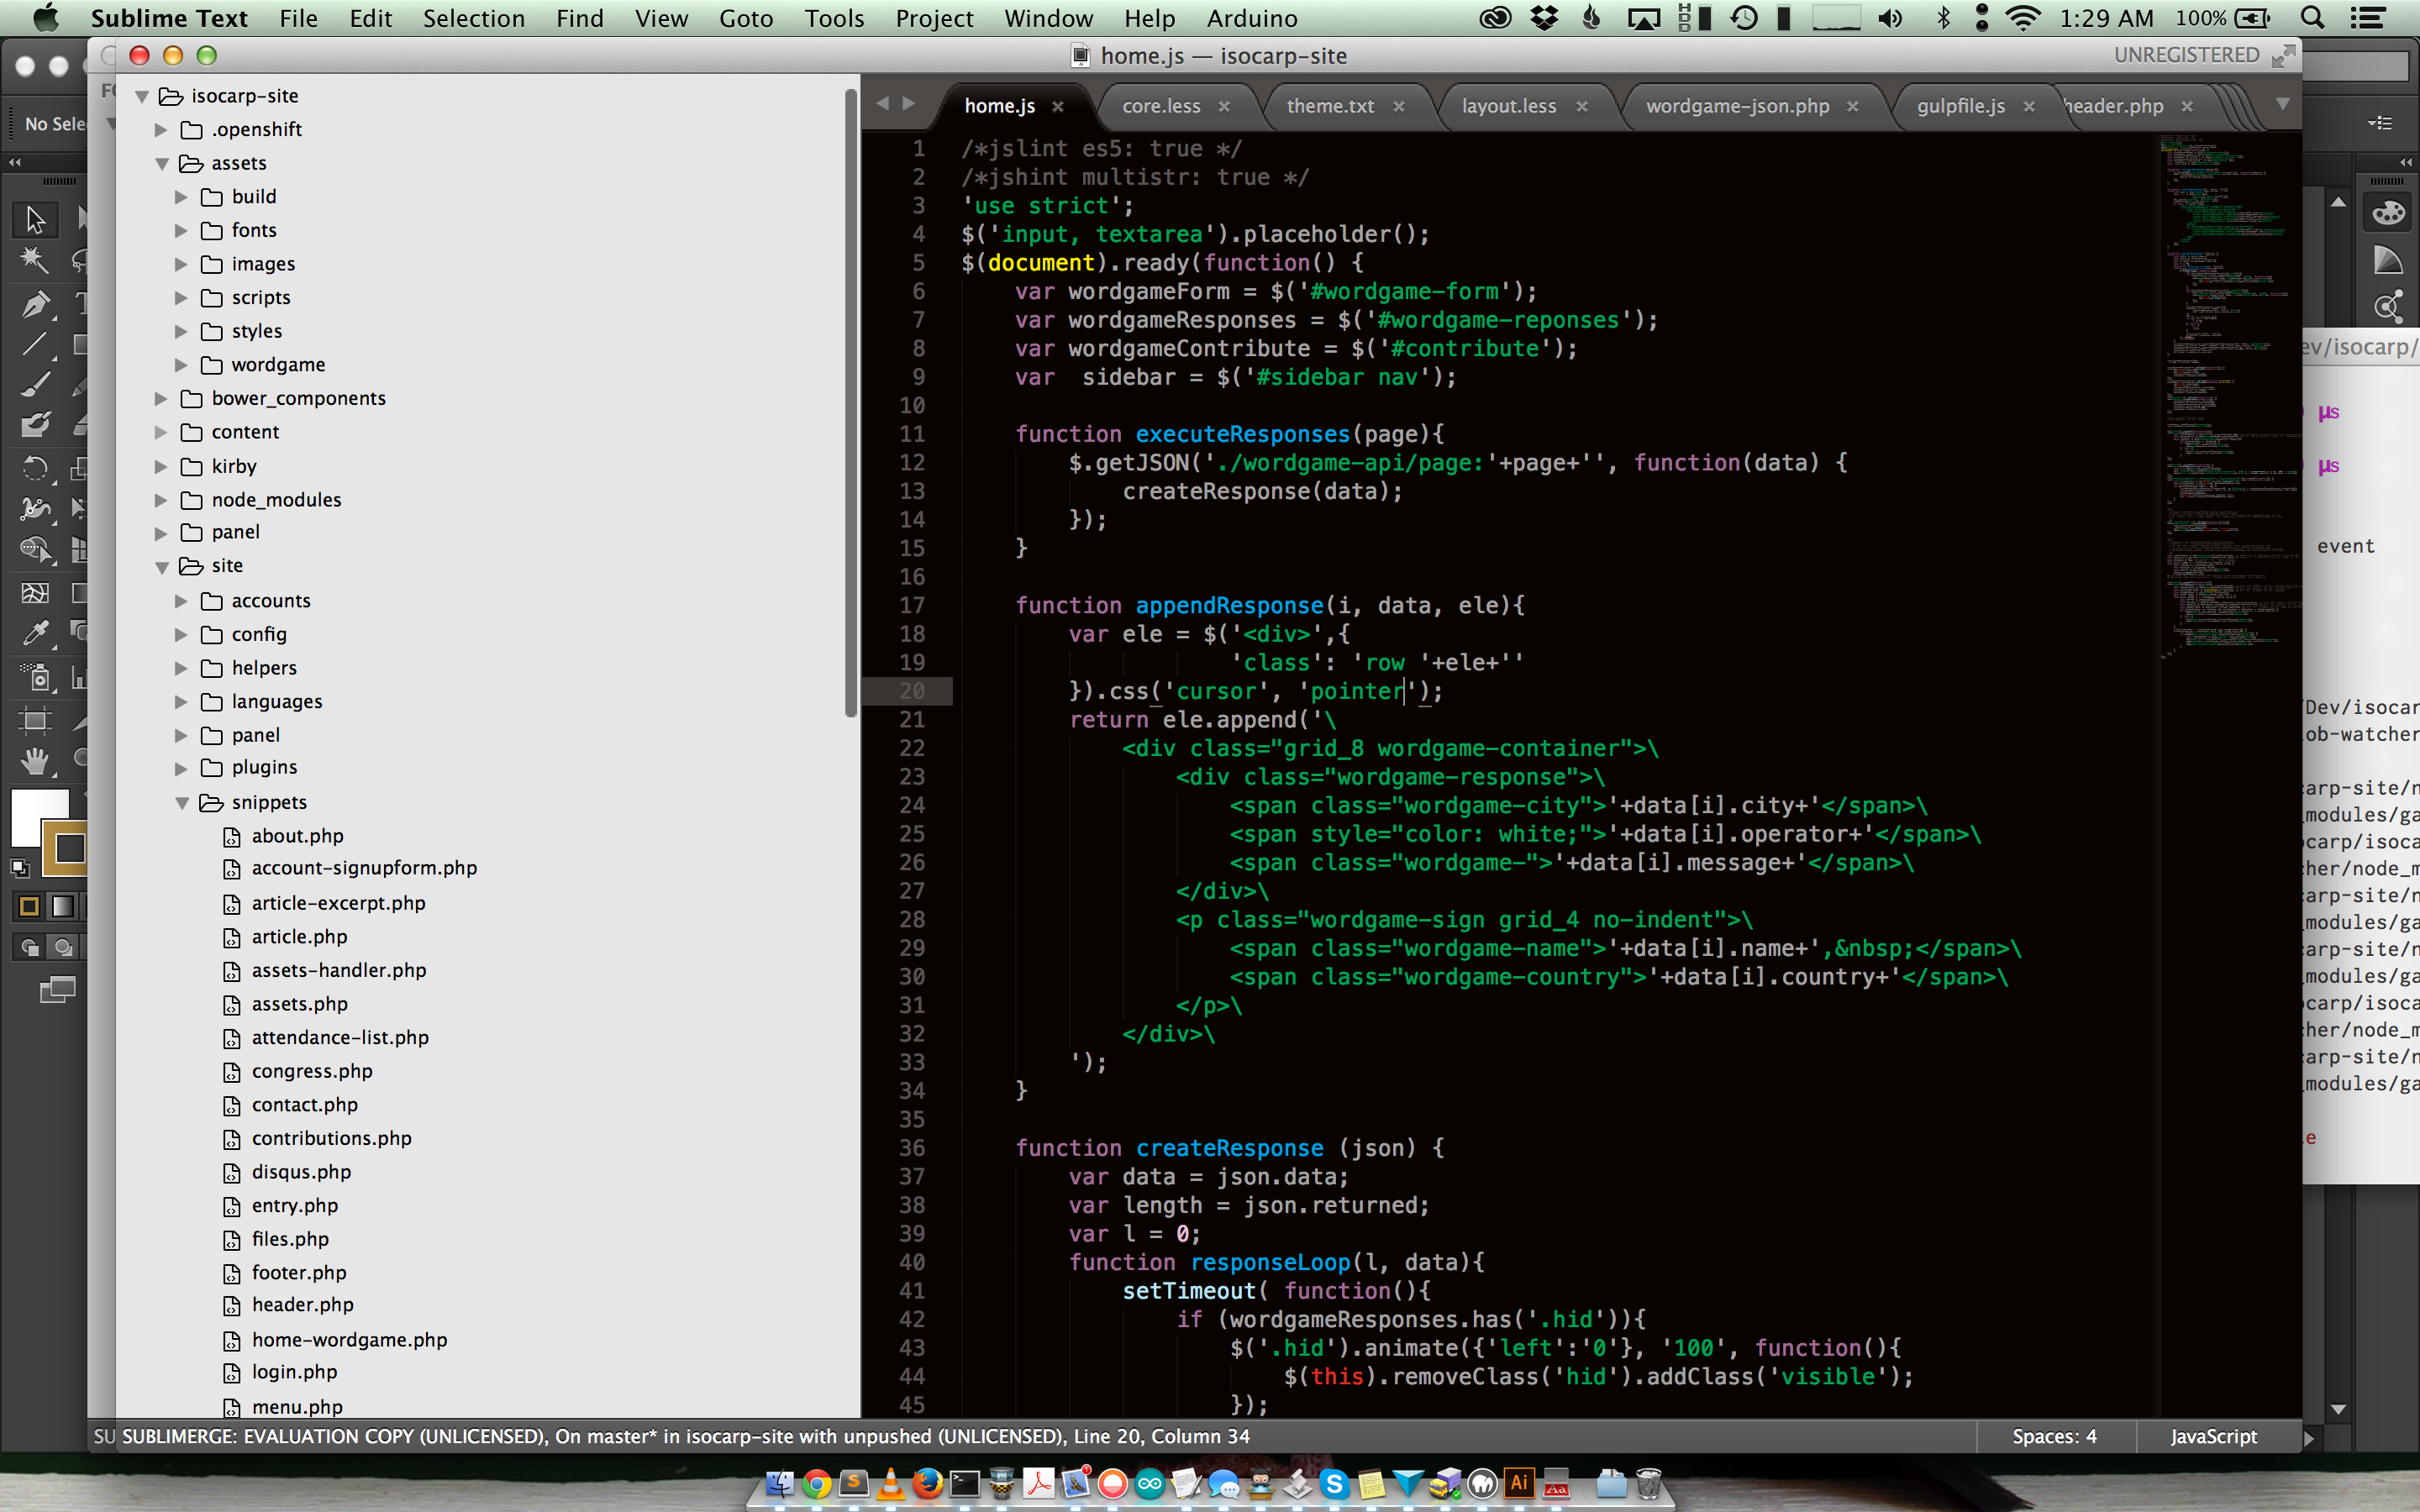Screen dimensions: 2420x1512
Task: Switch to the core.less tab
Action: 1160,106
